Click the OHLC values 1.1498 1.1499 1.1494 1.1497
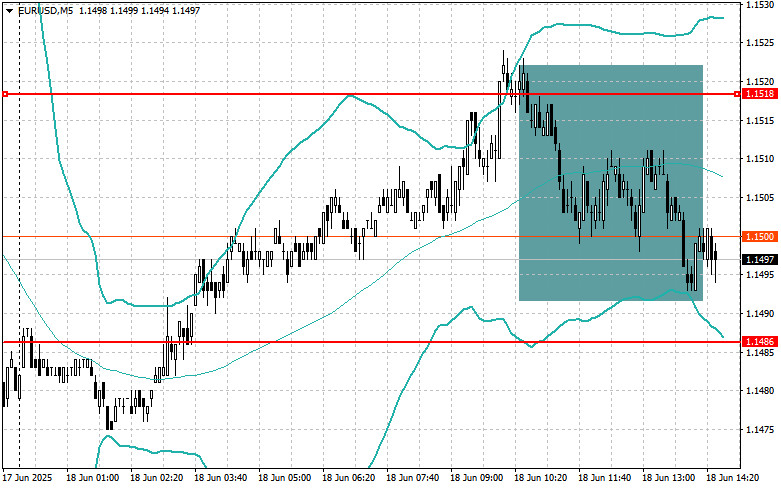The image size is (781, 489). tap(139, 10)
